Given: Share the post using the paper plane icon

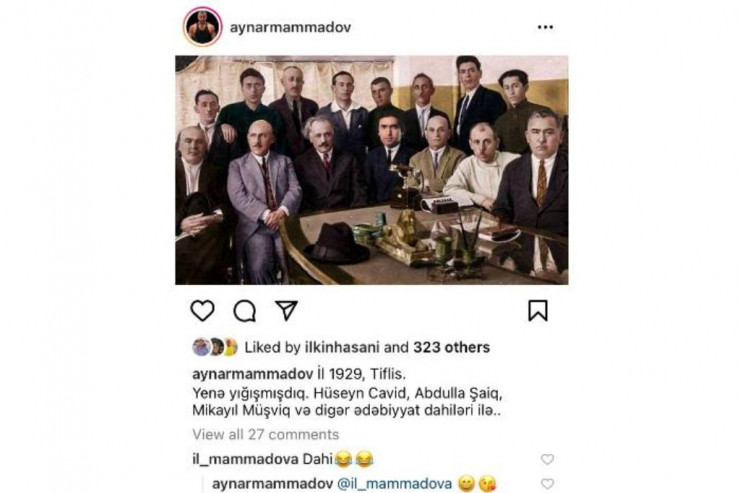Looking at the screenshot, I should [x=286, y=310].
